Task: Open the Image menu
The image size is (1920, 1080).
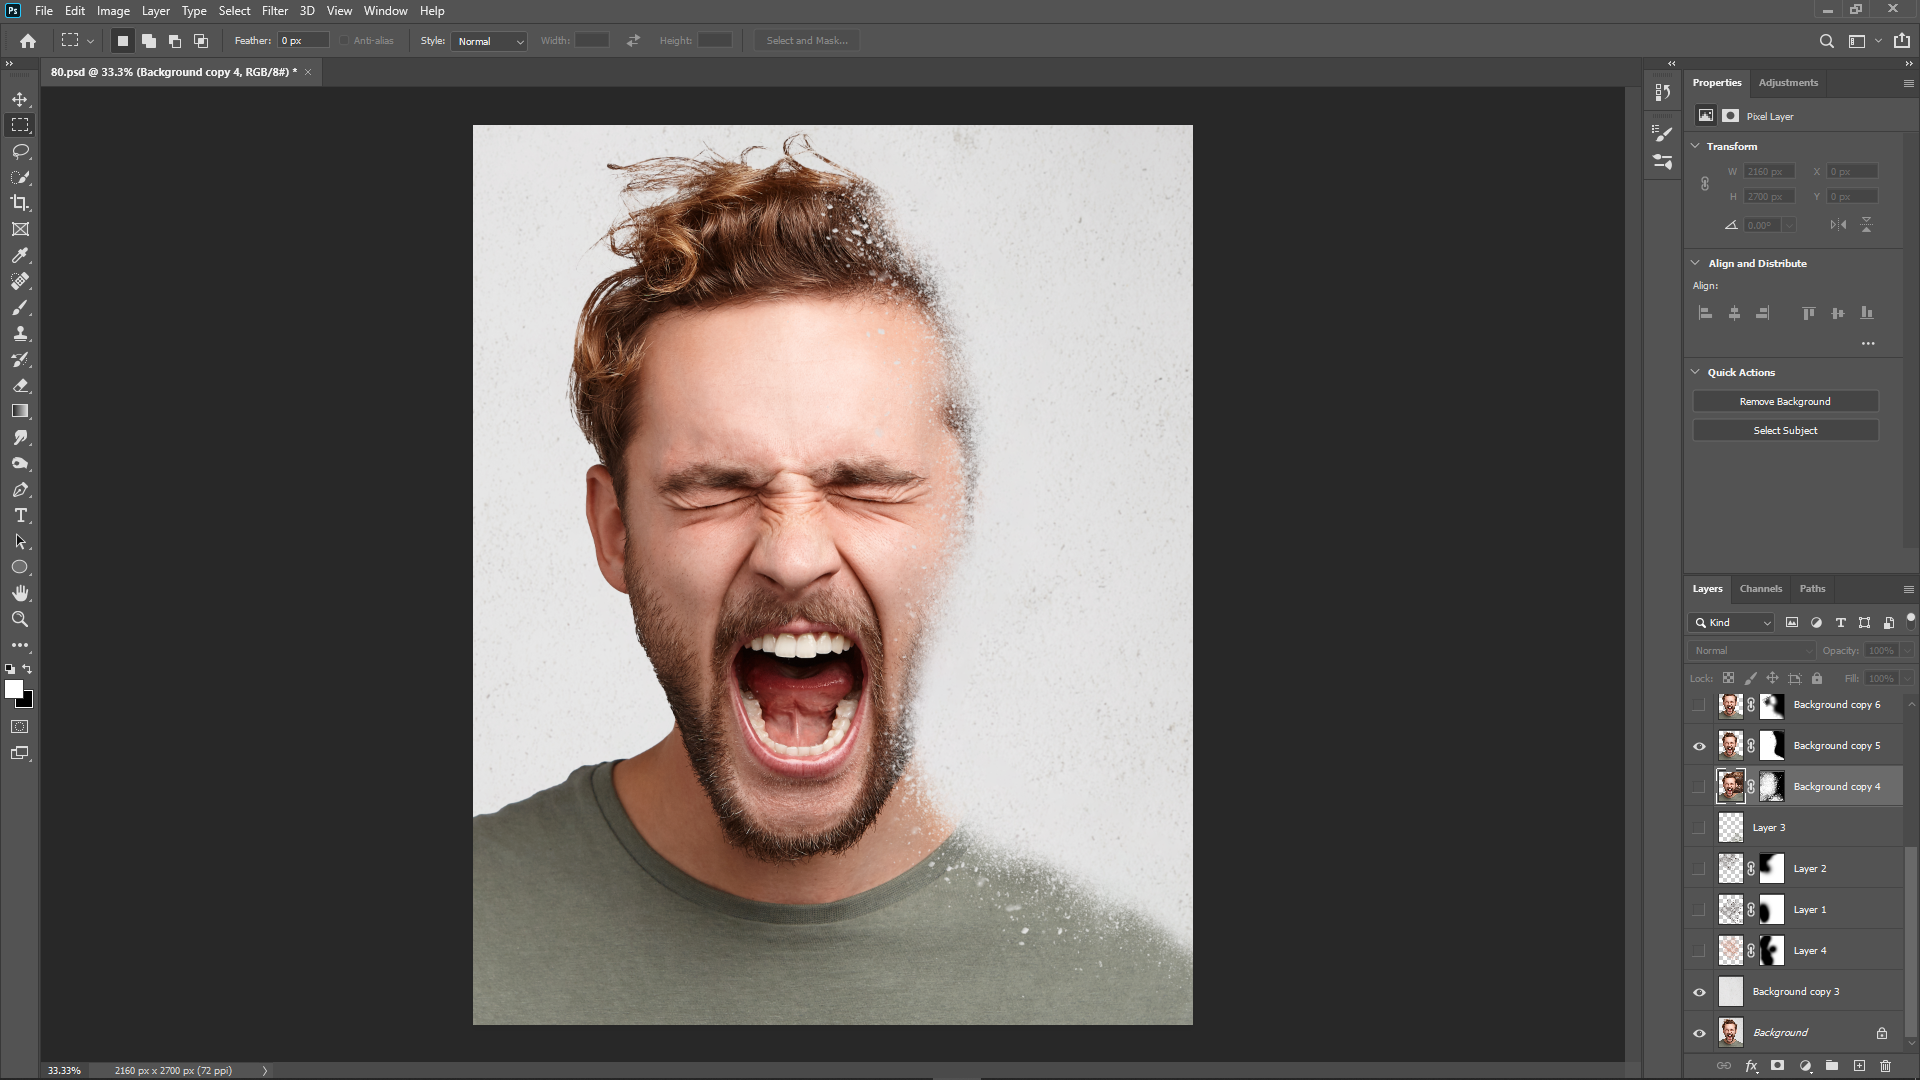Action: coord(113,11)
